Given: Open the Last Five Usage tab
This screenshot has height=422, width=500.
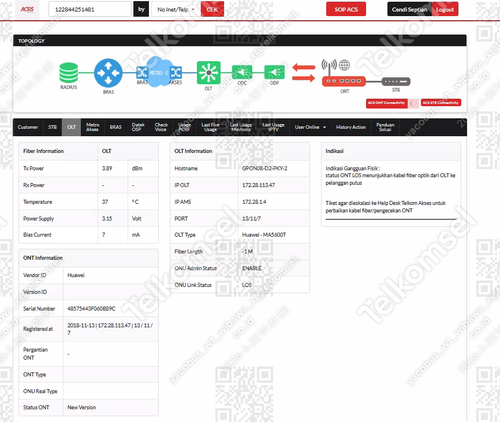Looking at the screenshot, I should [210, 127].
